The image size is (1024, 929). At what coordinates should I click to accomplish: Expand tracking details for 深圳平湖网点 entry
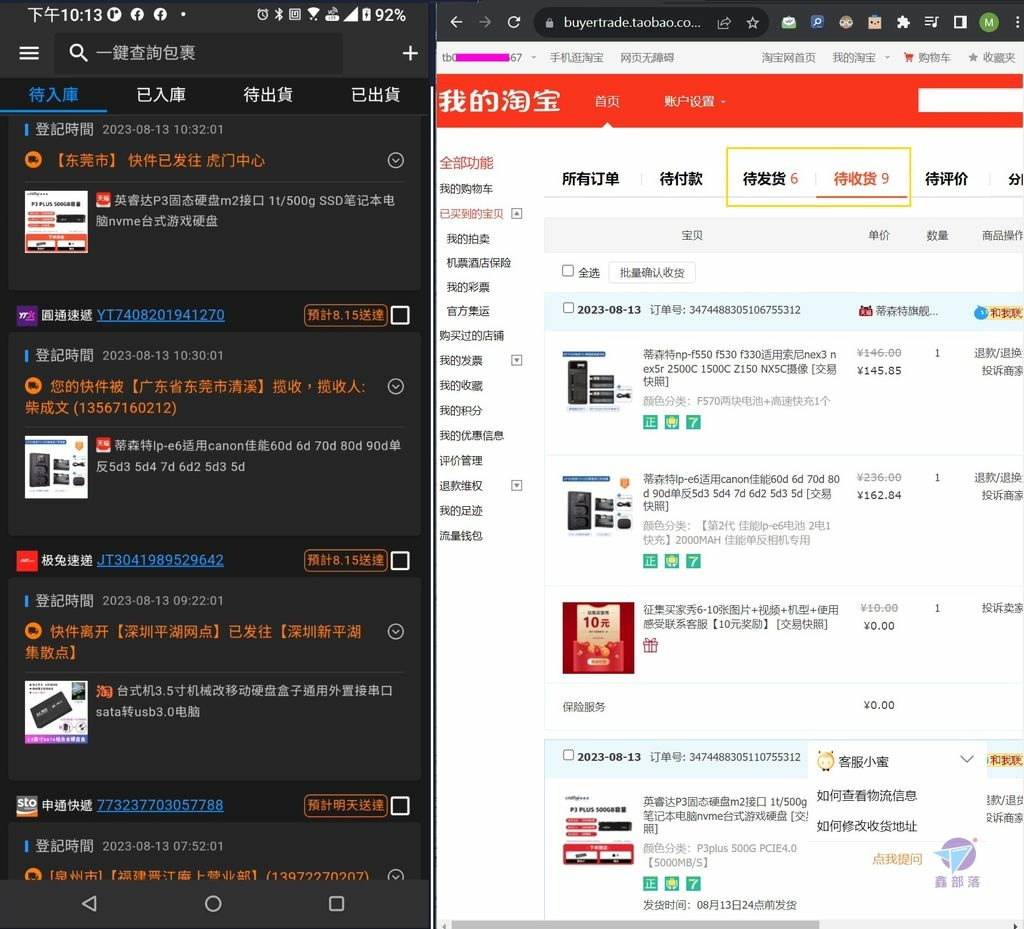tap(395, 631)
